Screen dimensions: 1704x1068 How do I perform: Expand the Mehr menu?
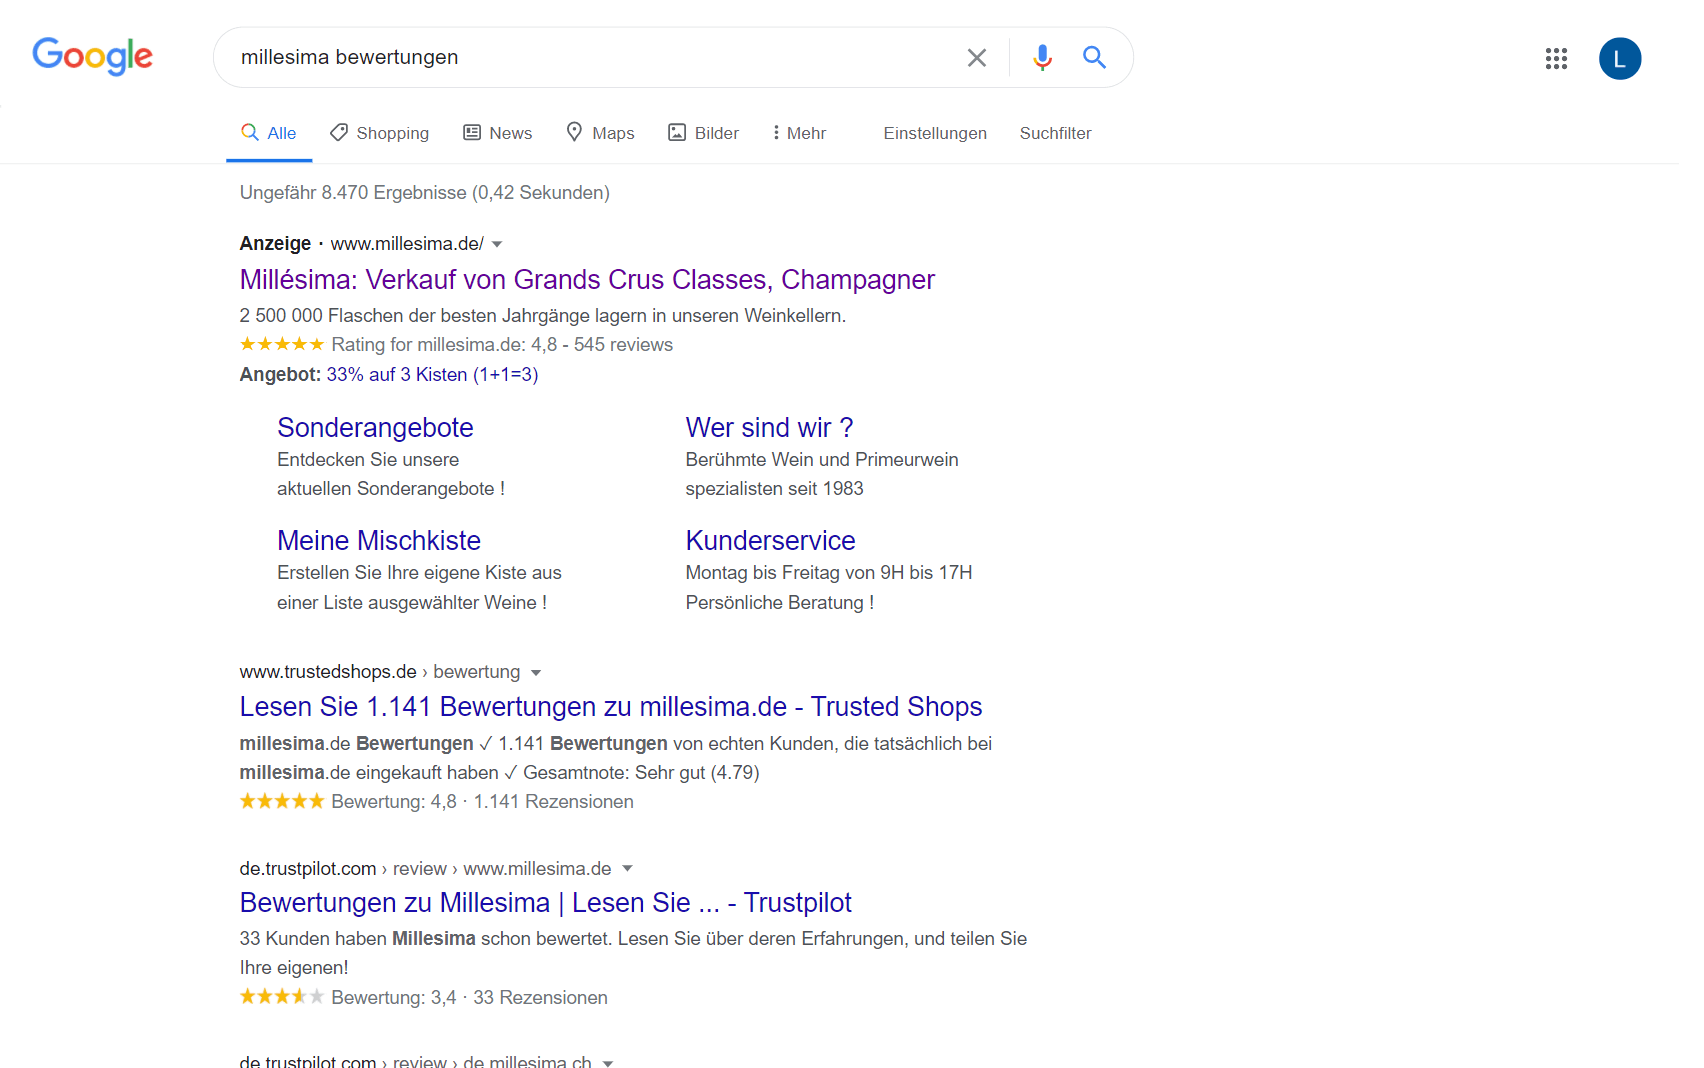pos(798,133)
